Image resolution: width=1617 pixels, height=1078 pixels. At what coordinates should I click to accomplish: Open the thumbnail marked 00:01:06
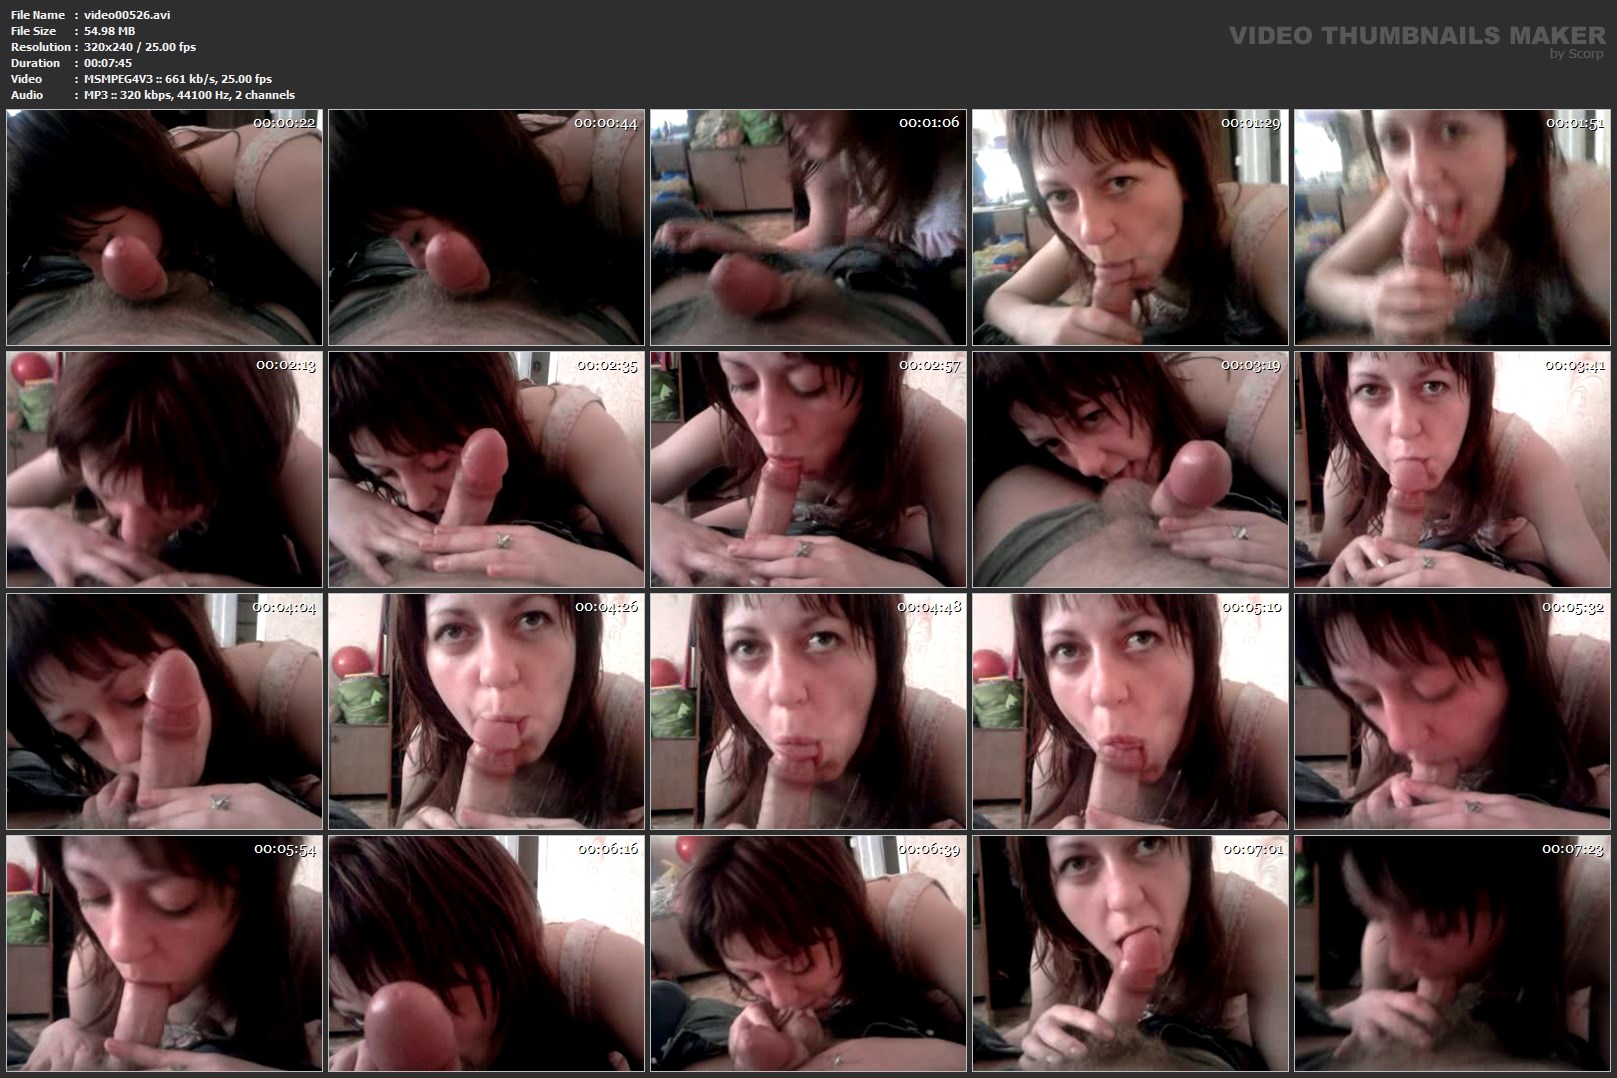pyautogui.click(x=808, y=228)
